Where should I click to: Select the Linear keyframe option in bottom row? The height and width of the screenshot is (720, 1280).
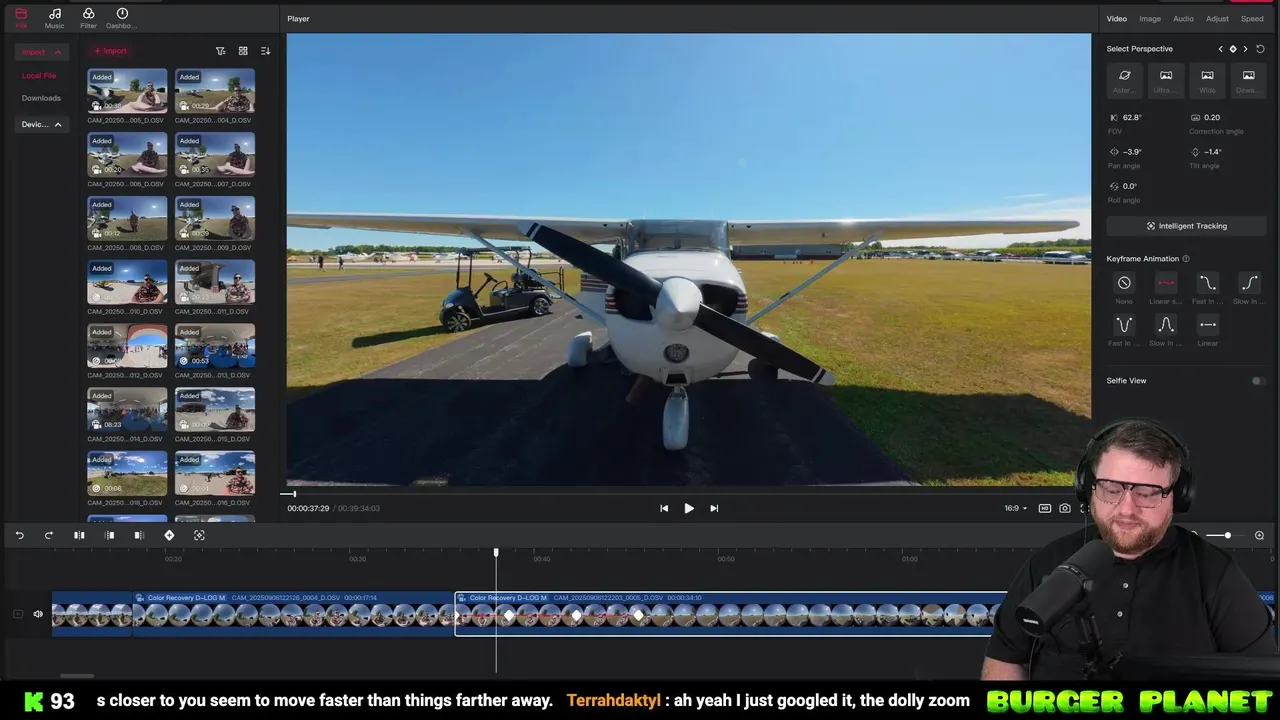pyautogui.click(x=1207, y=325)
